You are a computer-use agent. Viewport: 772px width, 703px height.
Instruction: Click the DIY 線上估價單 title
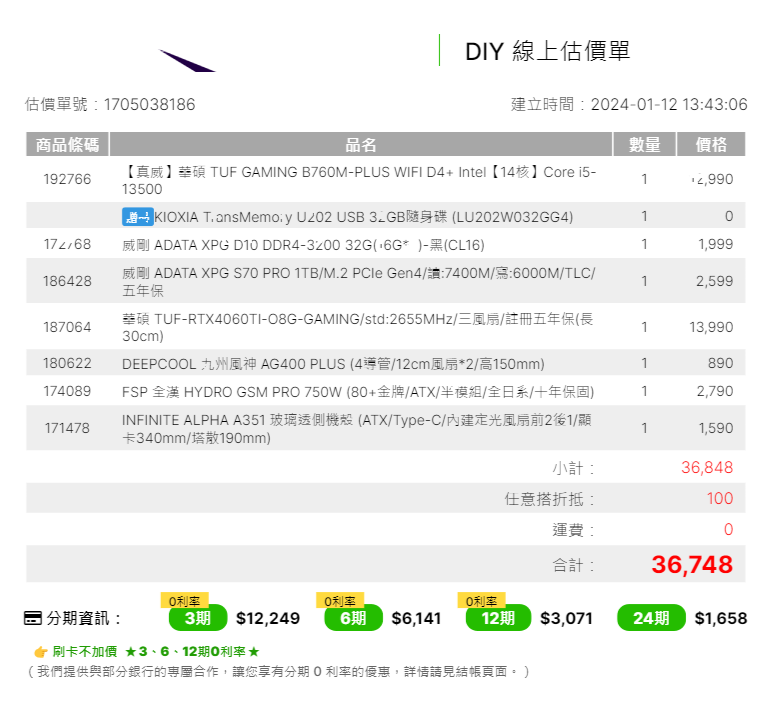[x=547, y=51]
